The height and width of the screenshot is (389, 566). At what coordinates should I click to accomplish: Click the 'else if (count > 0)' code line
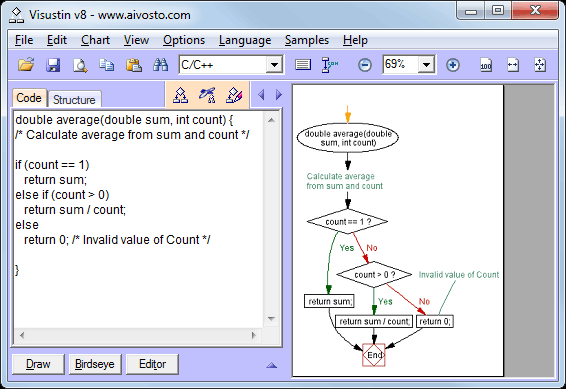click(62, 195)
